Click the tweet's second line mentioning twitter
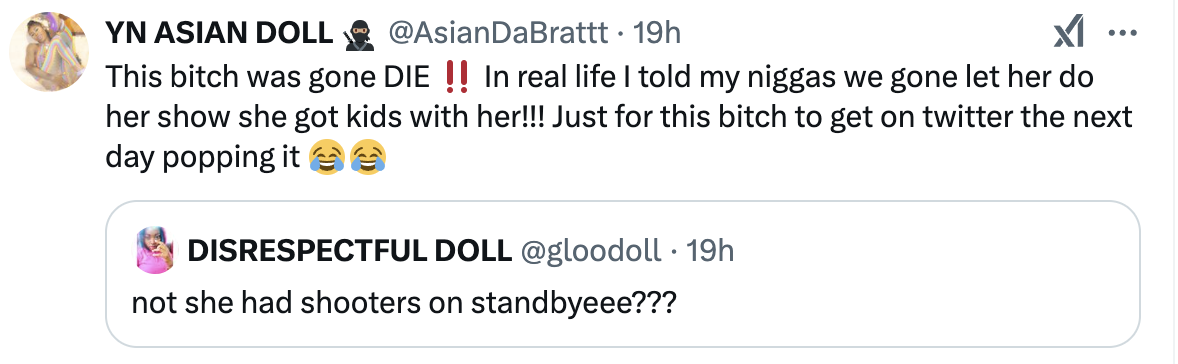Screen dimensions: 1178x364 click(x=618, y=118)
